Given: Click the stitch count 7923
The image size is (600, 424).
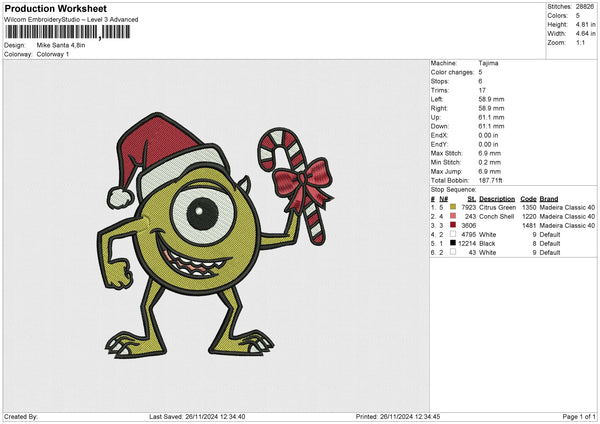Looking at the screenshot, I should coord(469,207).
